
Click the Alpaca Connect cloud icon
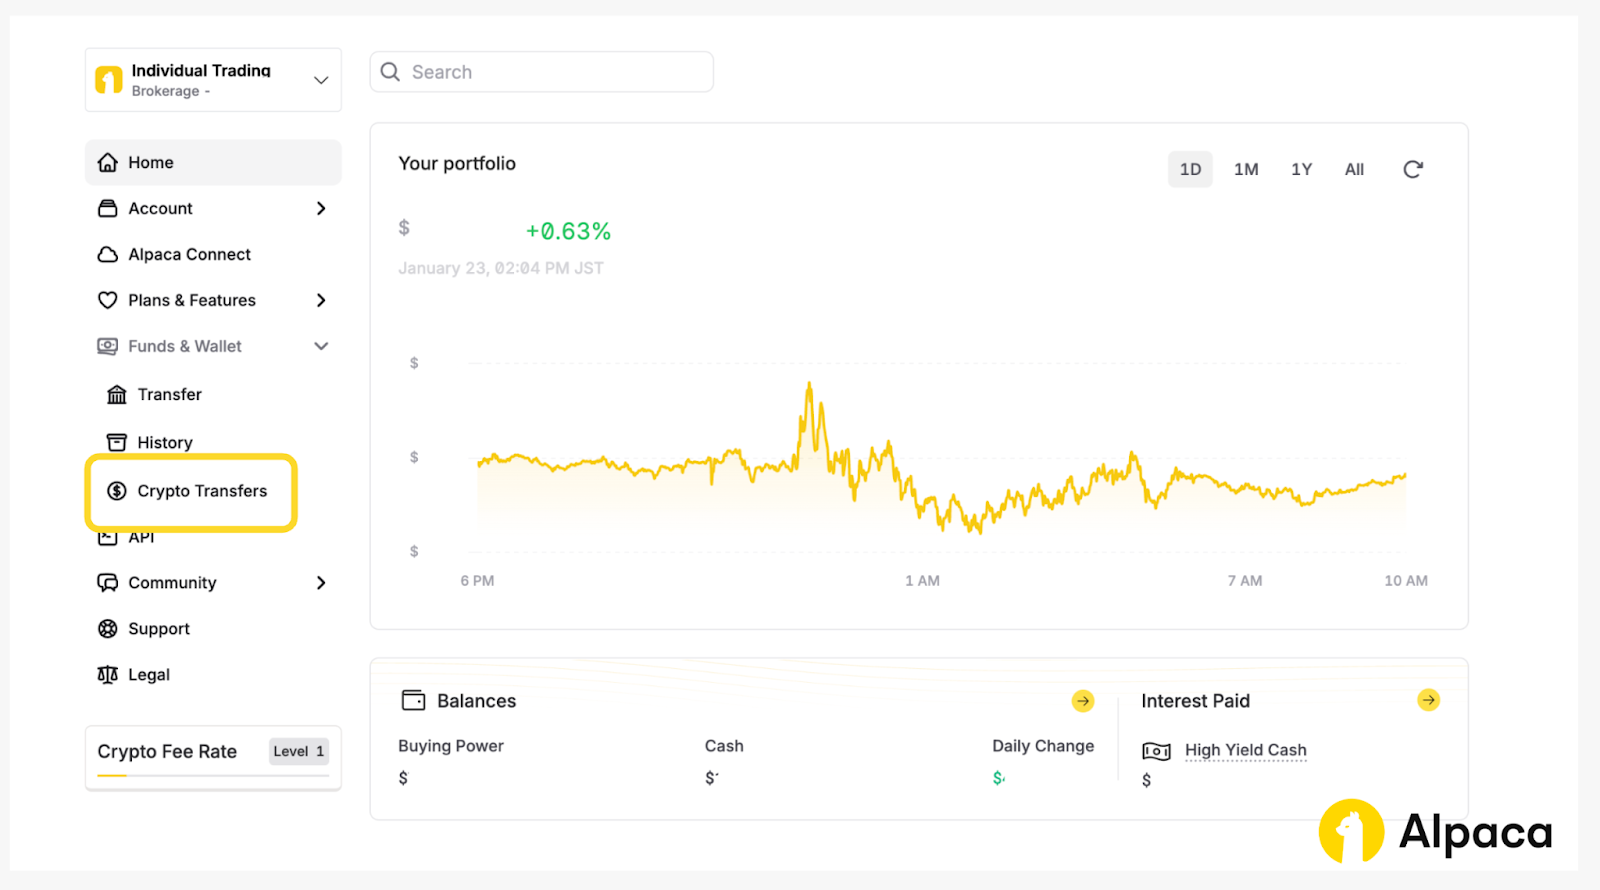click(x=108, y=255)
